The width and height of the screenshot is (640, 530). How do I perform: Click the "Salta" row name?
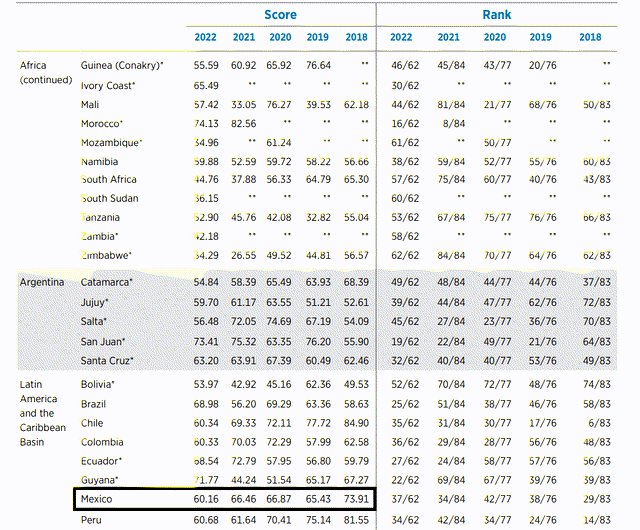pyautogui.click(x=93, y=321)
